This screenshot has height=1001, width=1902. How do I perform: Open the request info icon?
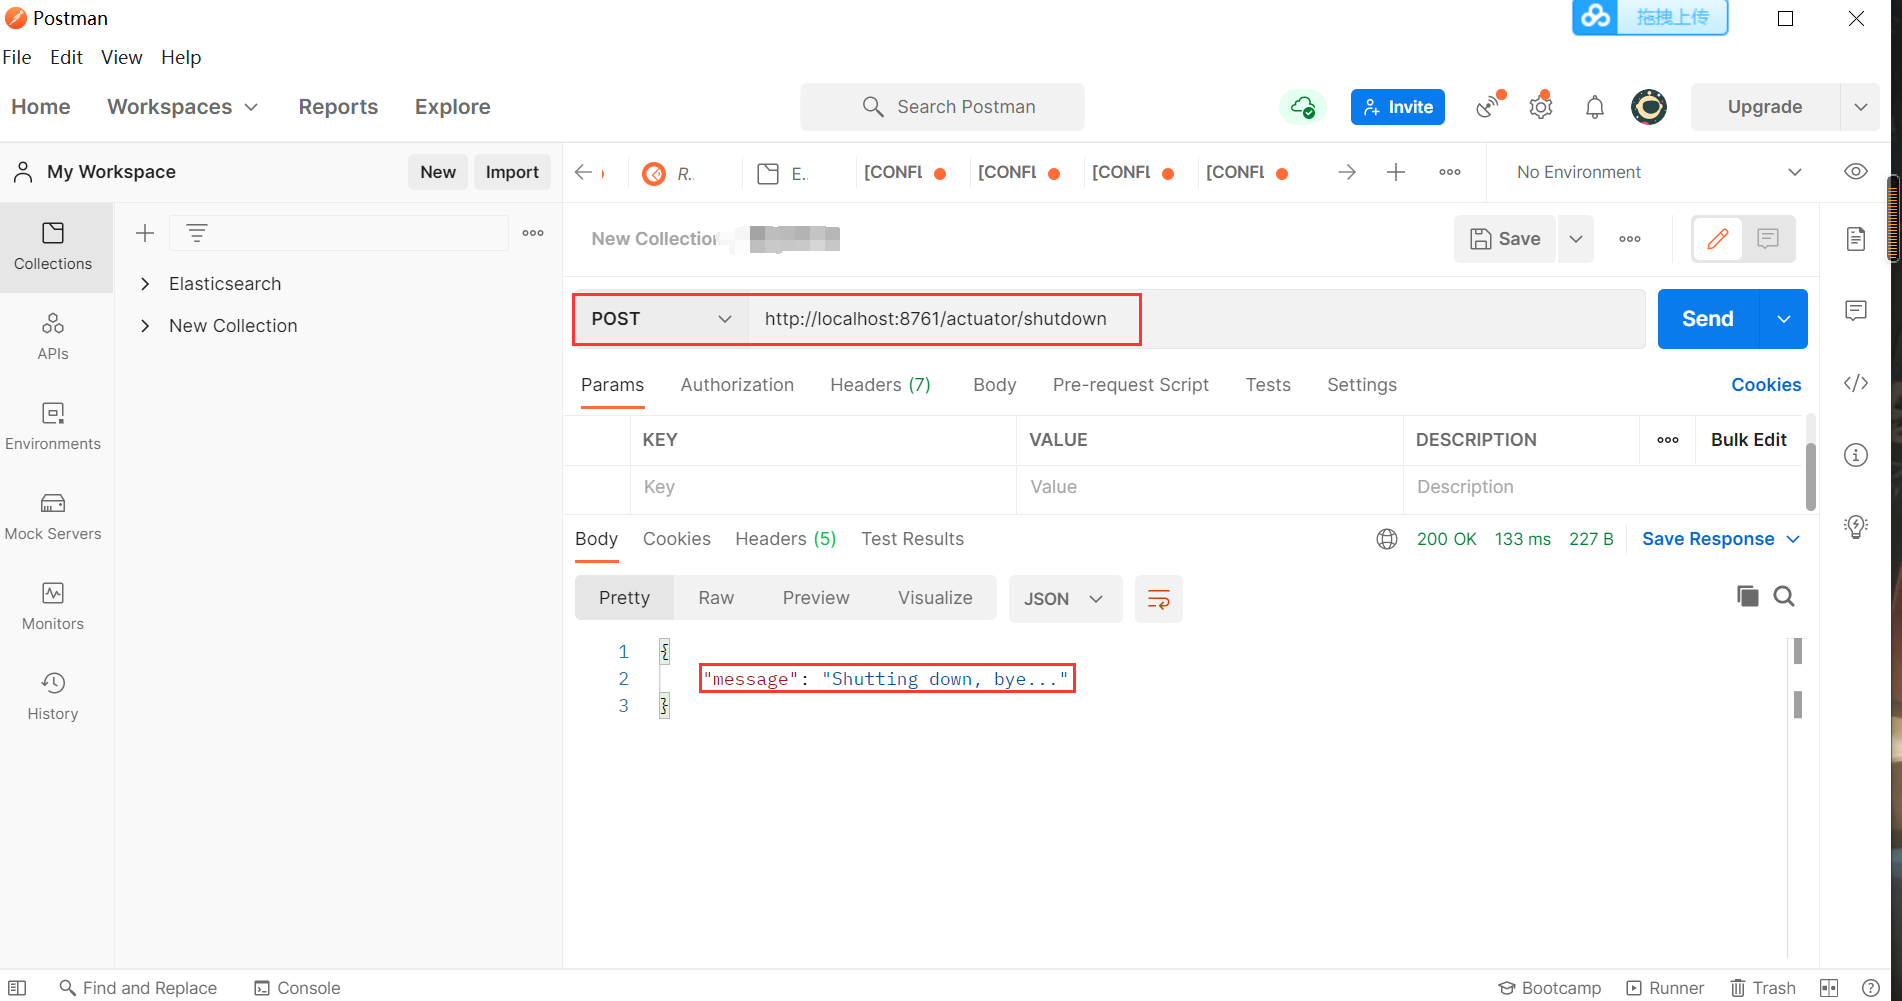(1856, 455)
